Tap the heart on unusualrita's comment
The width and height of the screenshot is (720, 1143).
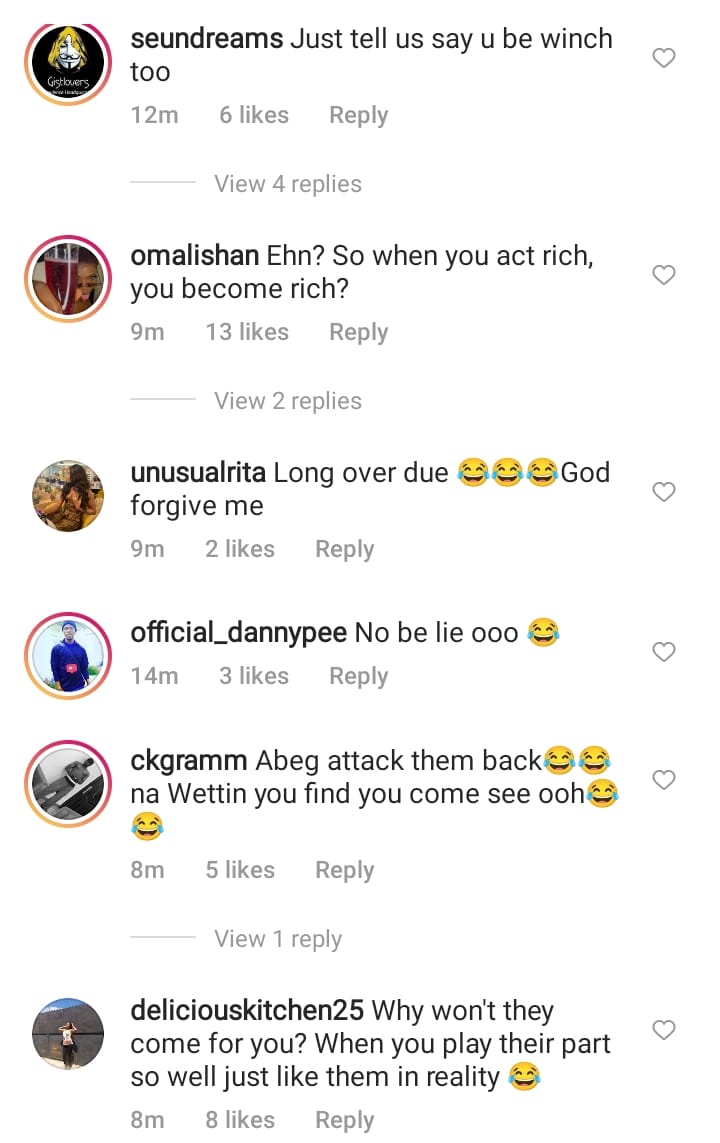[664, 492]
